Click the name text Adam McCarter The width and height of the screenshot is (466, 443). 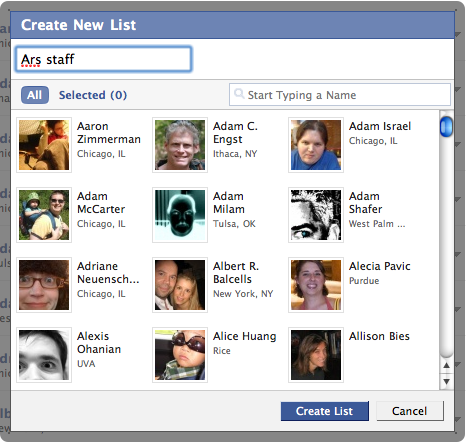click(x=101, y=203)
